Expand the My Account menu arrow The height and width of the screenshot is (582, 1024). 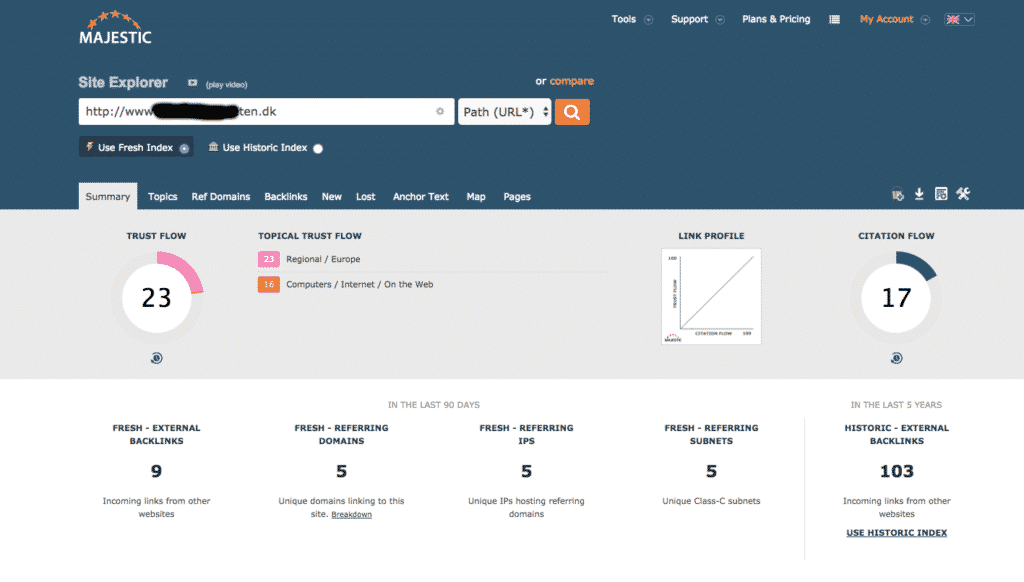[925, 20]
